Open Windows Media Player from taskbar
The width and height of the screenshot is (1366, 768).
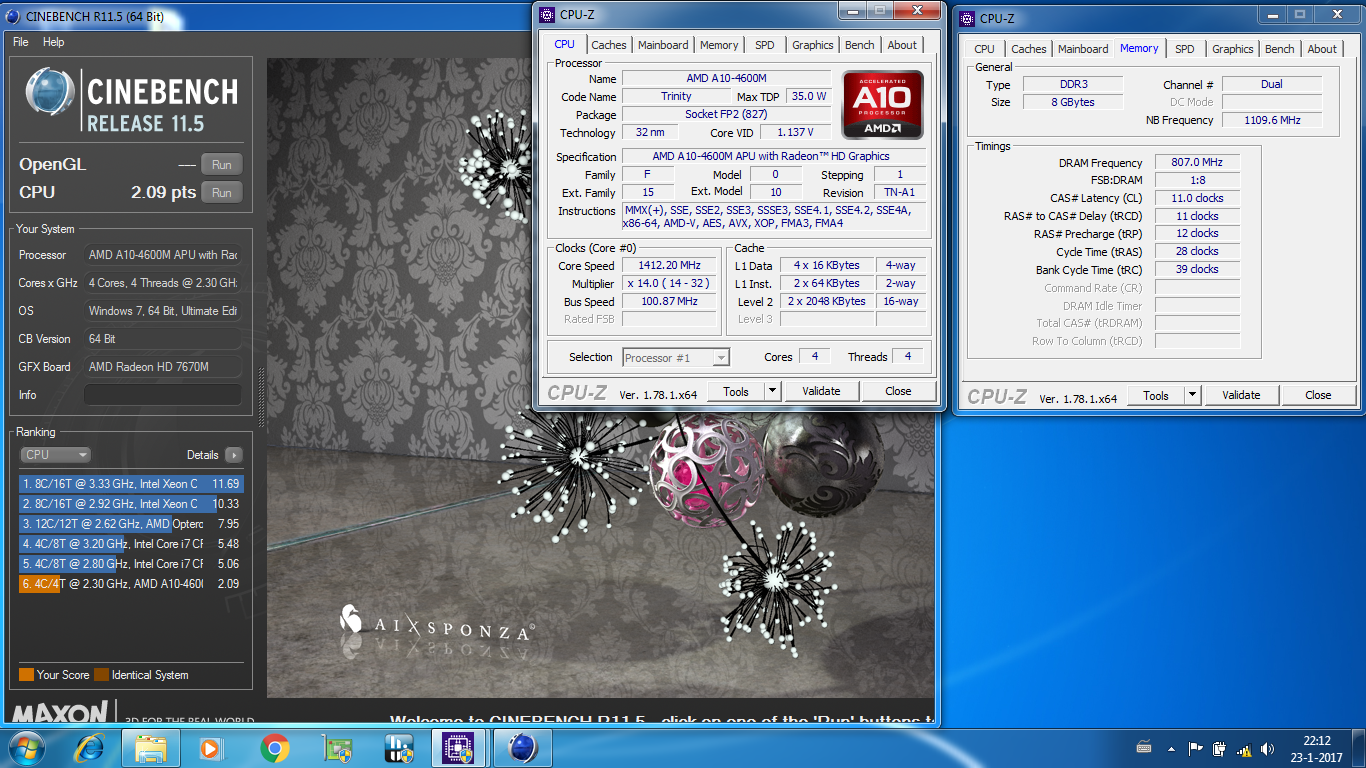pos(213,748)
